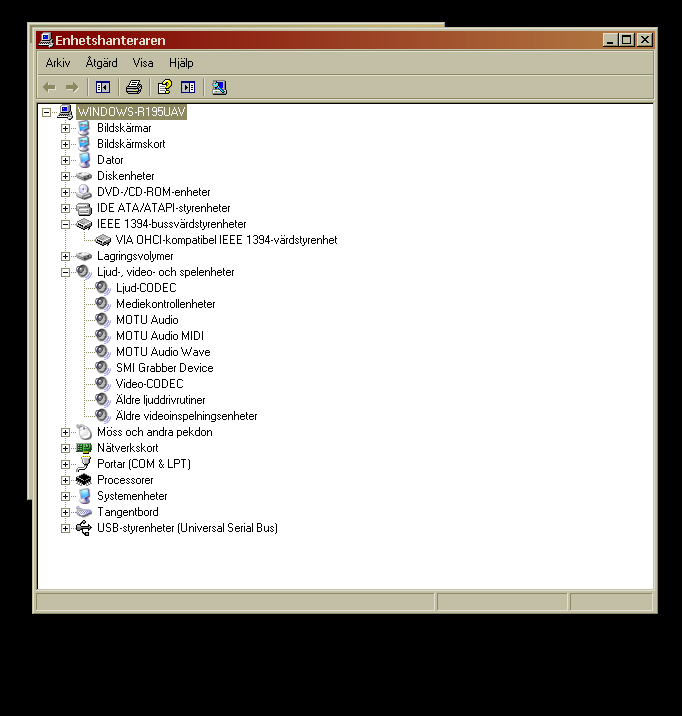Select the MOTU Audio MIDI device

point(160,336)
